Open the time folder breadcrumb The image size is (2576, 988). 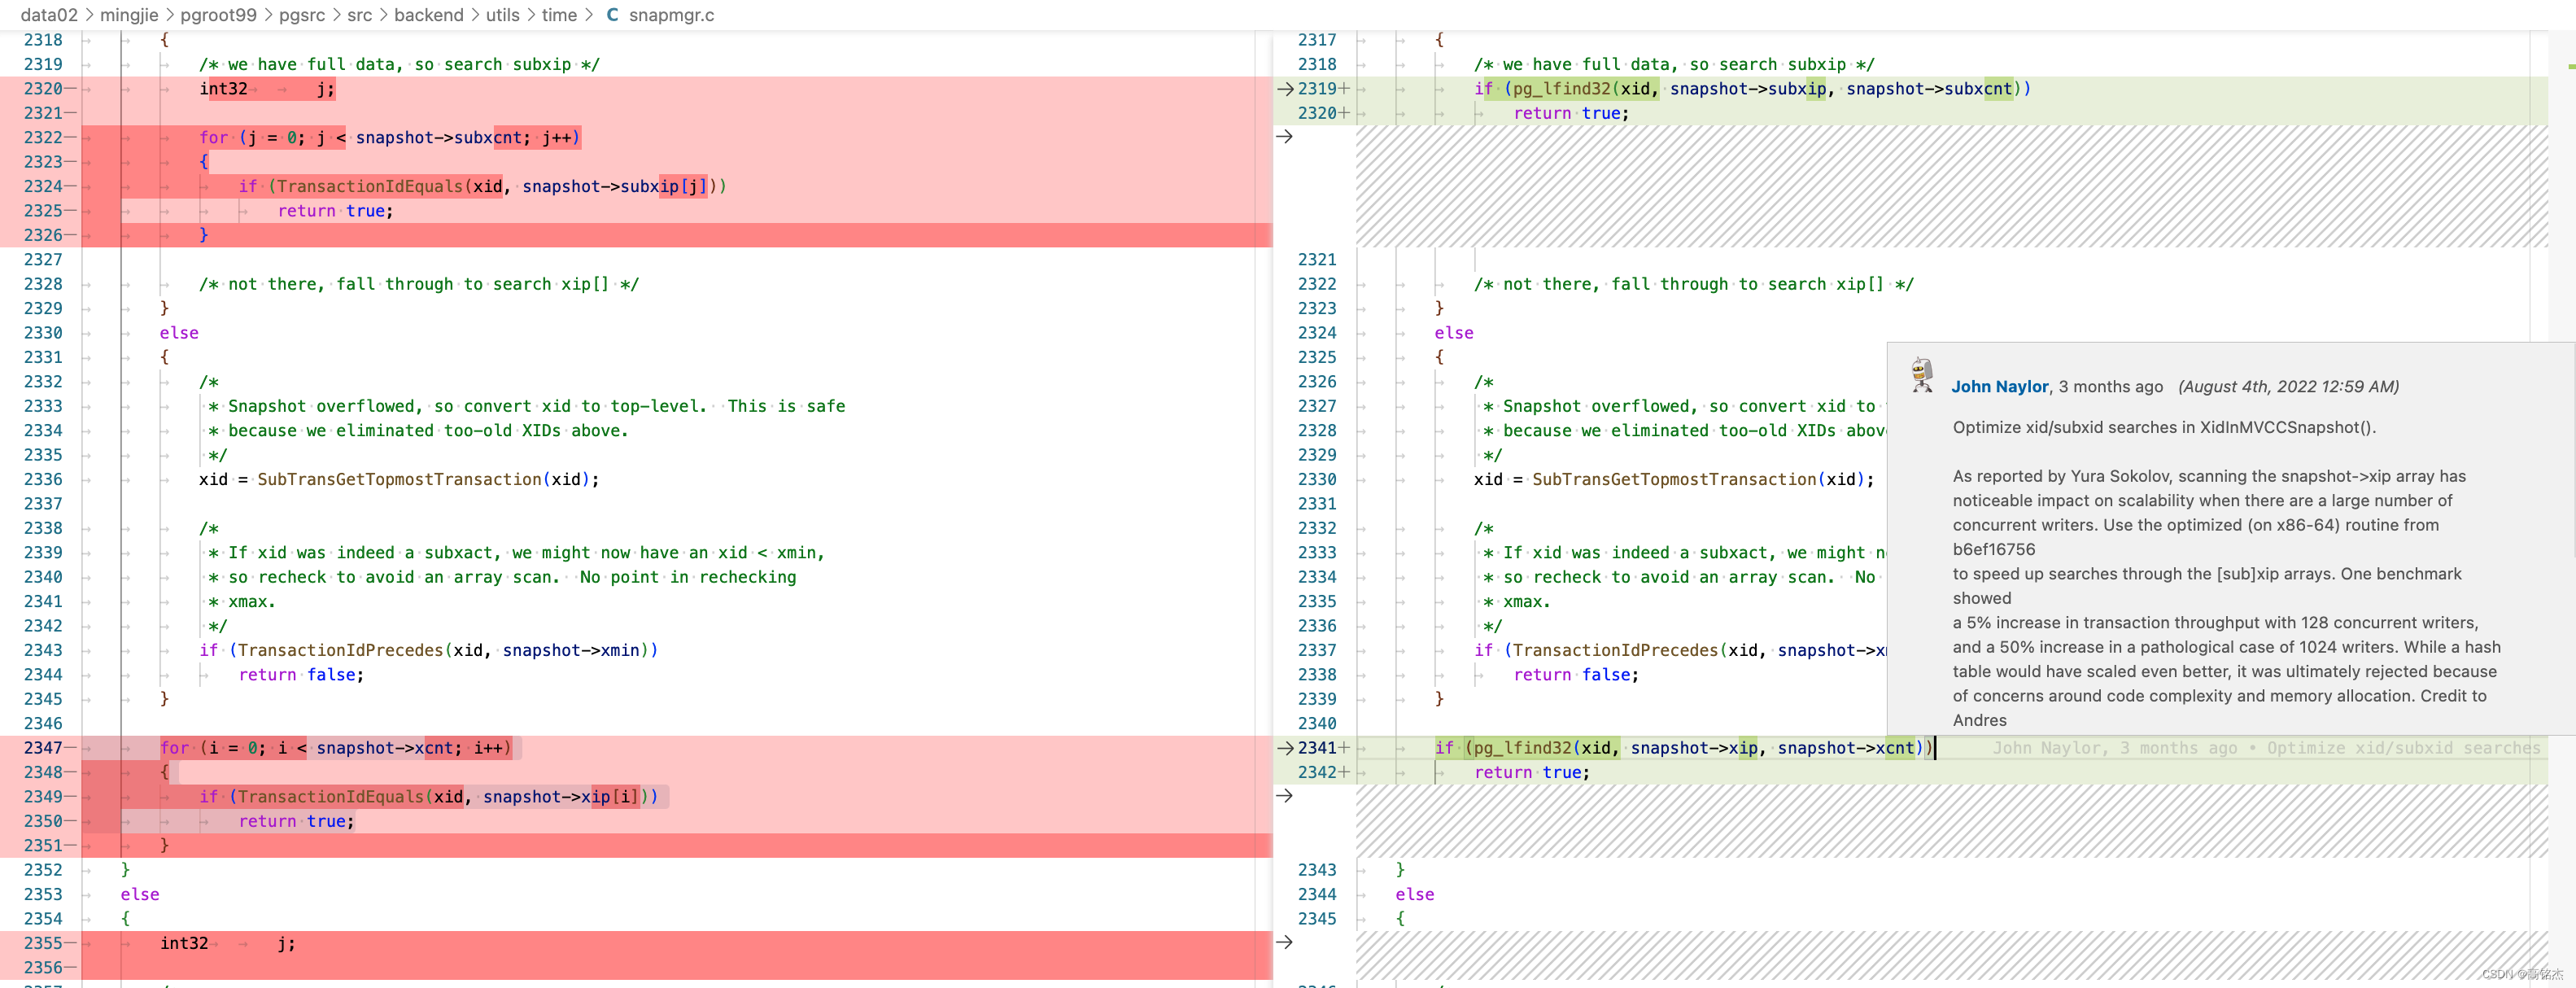point(559,15)
